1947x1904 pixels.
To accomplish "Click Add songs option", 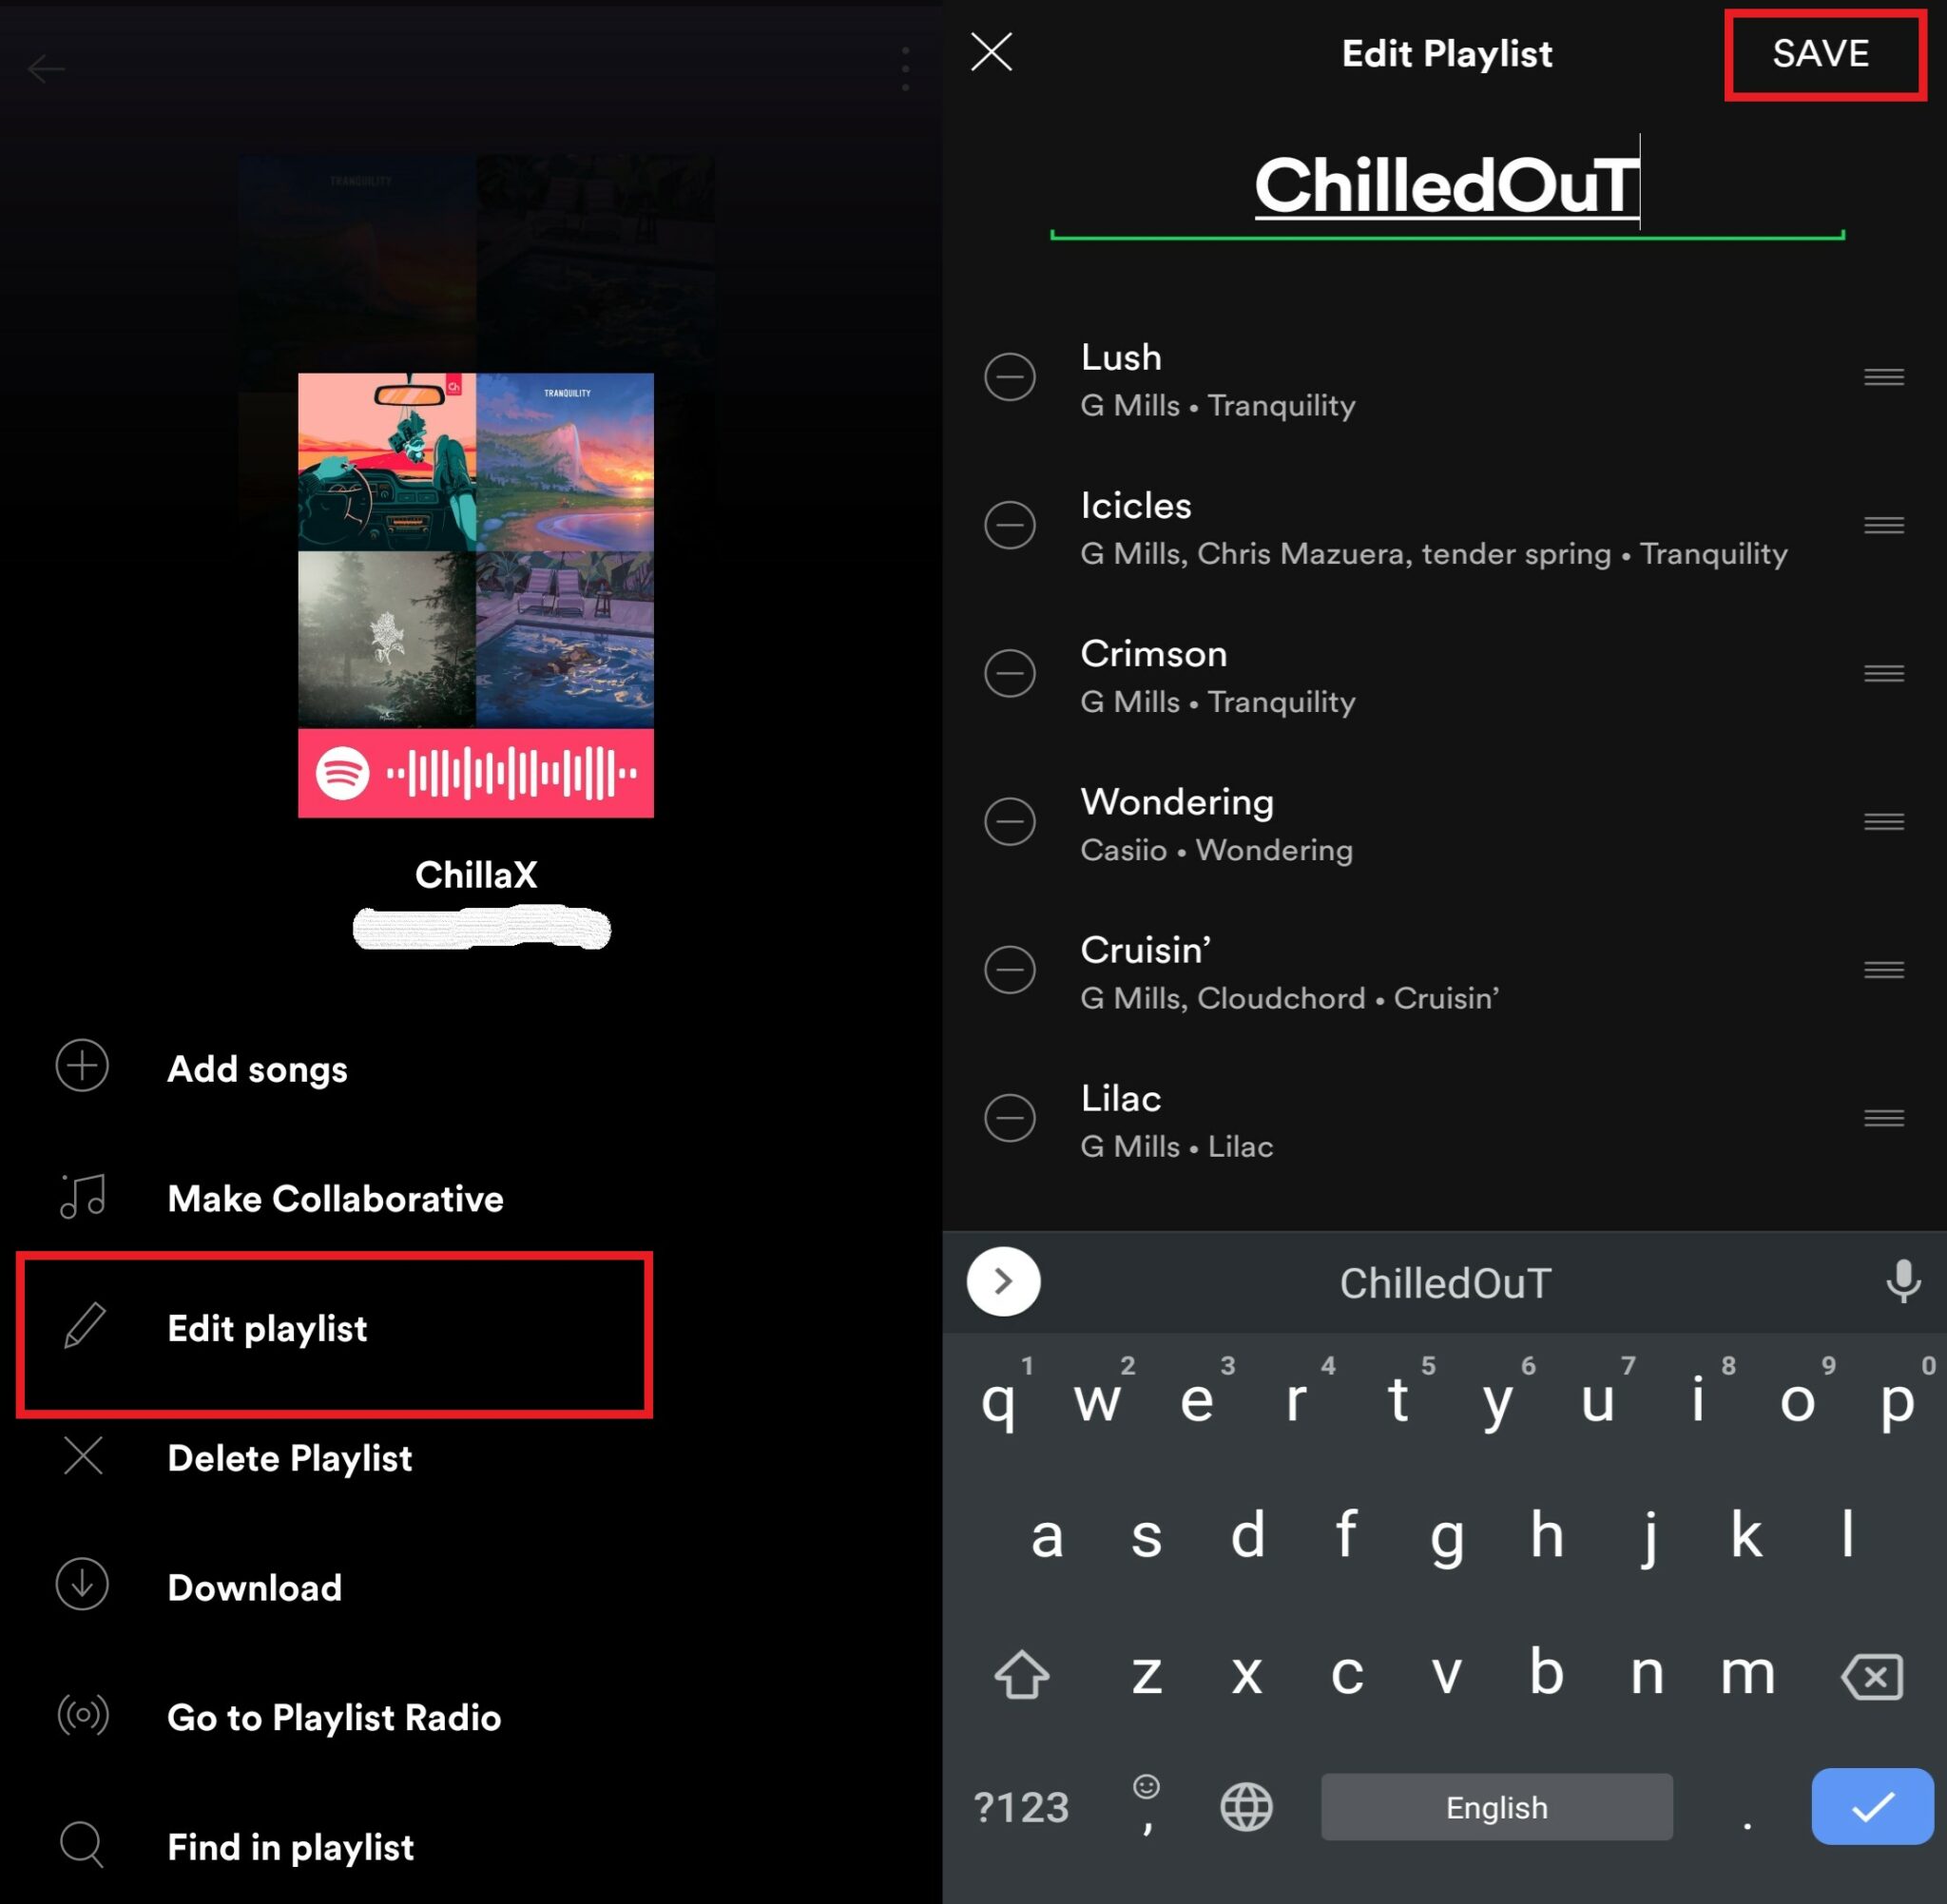I will coord(265,1067).
